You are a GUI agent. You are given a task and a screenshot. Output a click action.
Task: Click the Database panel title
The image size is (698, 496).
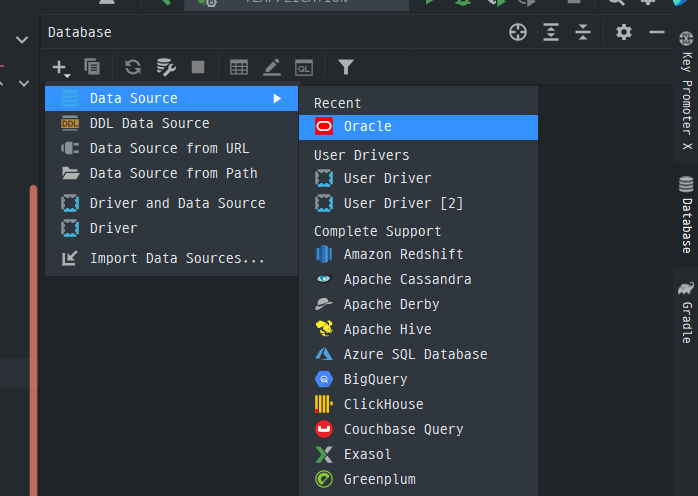click(80, 33)
